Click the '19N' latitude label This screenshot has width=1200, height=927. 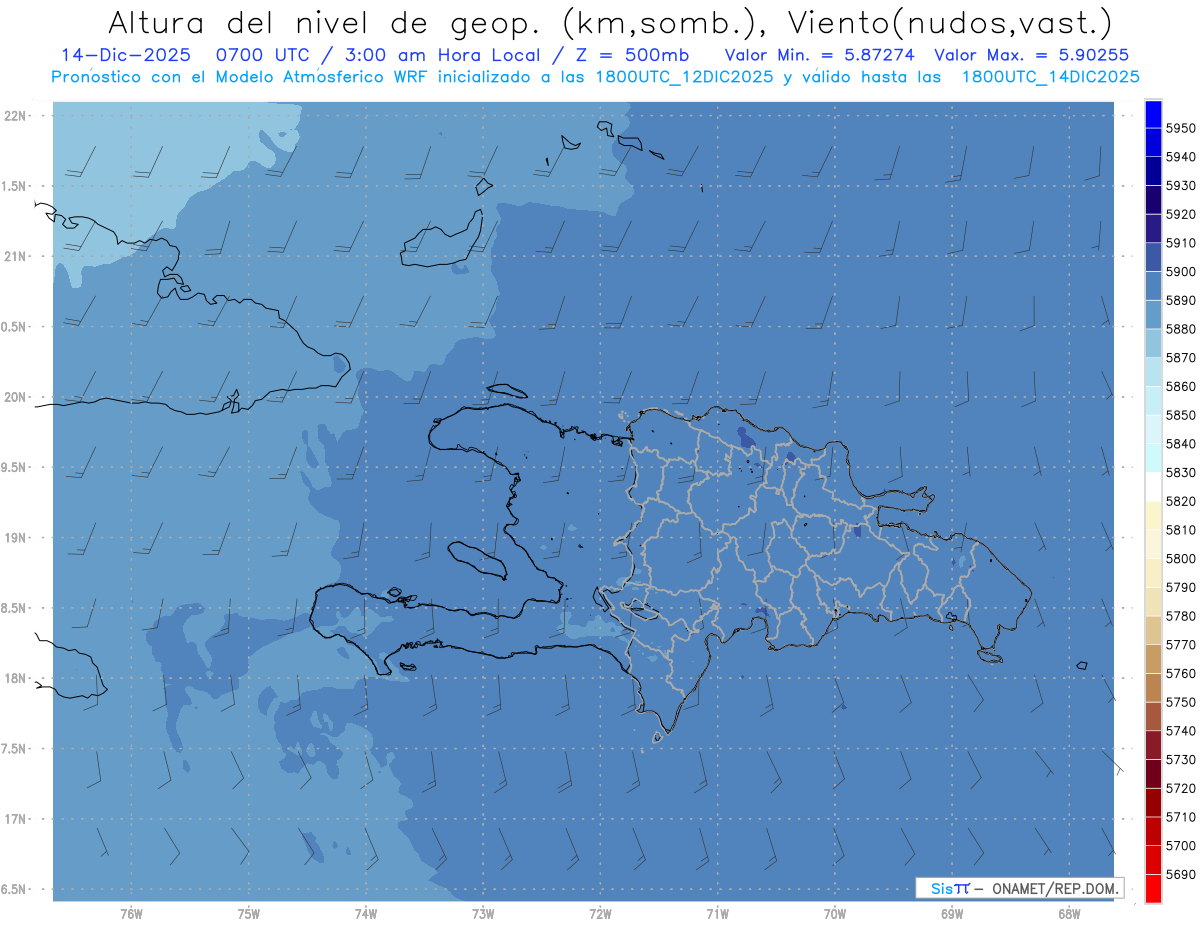coord(17,537)
